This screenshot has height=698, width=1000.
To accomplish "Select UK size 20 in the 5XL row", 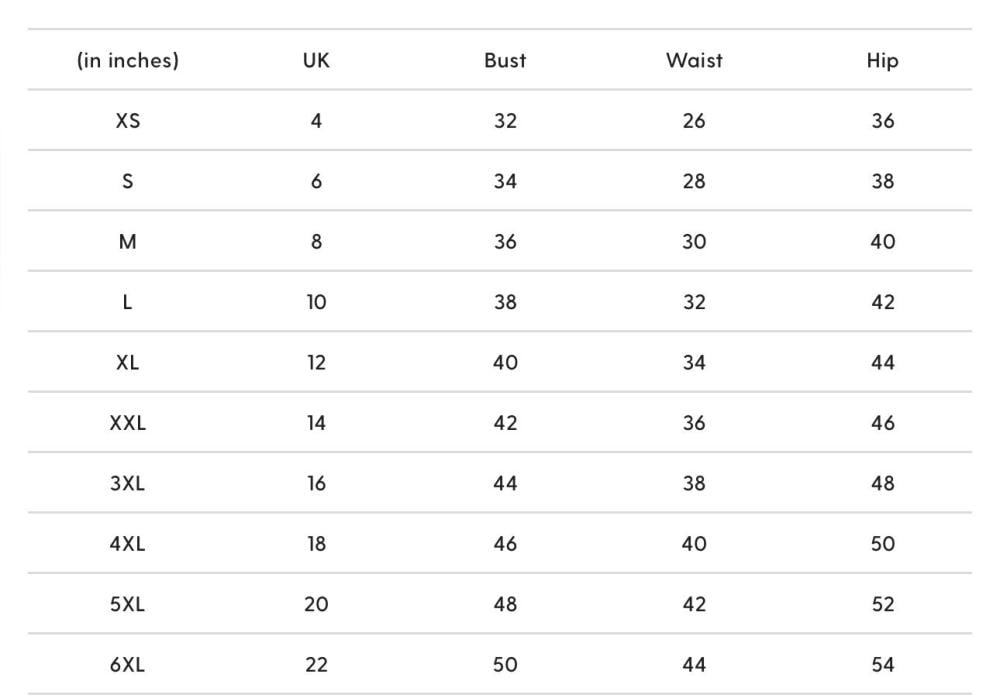I will click(316, 604).
